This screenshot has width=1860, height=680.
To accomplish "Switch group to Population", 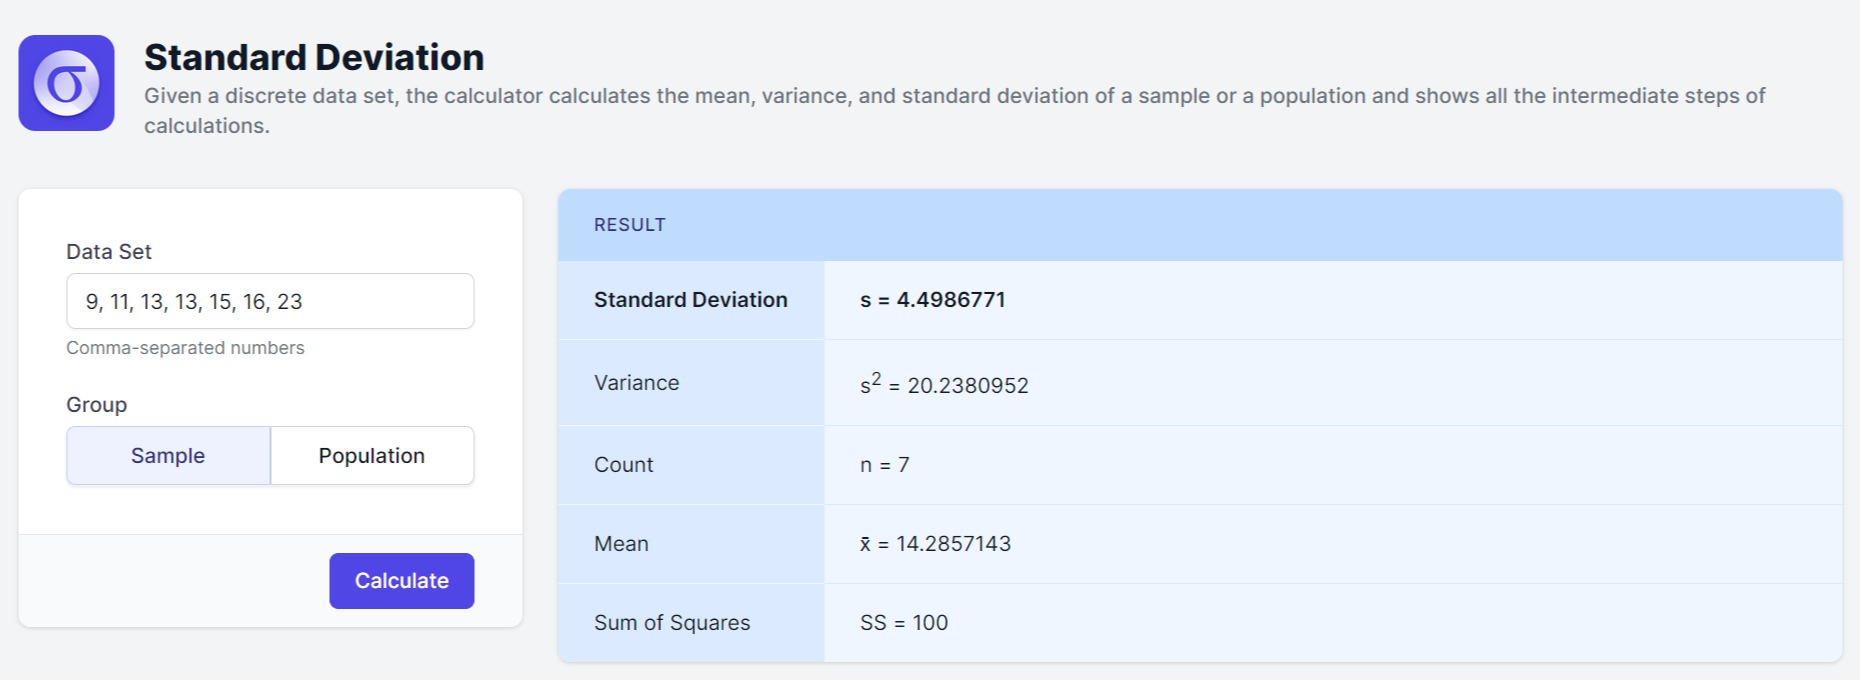I will (x=372, y=456).
